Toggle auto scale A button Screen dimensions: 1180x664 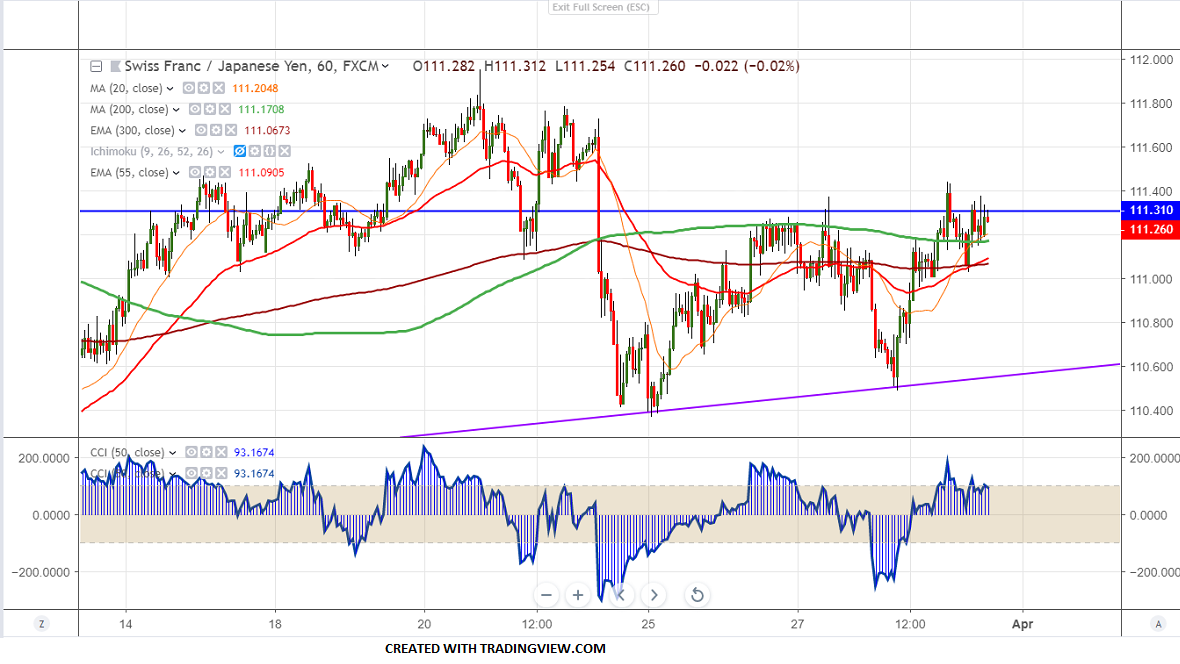coord(1158,623)
